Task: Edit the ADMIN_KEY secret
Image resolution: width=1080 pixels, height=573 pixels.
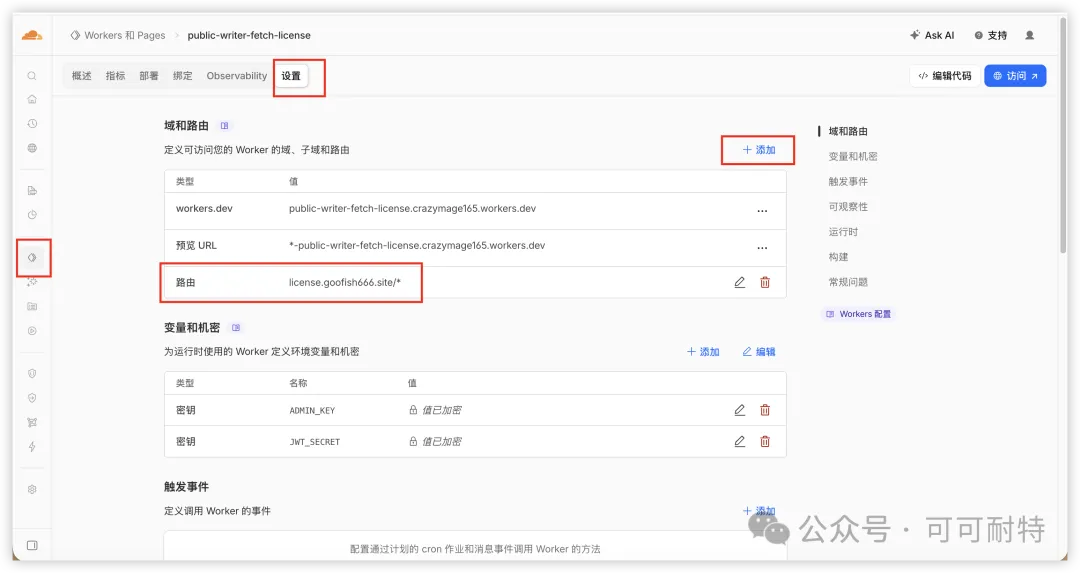Action: pos(740,410)
